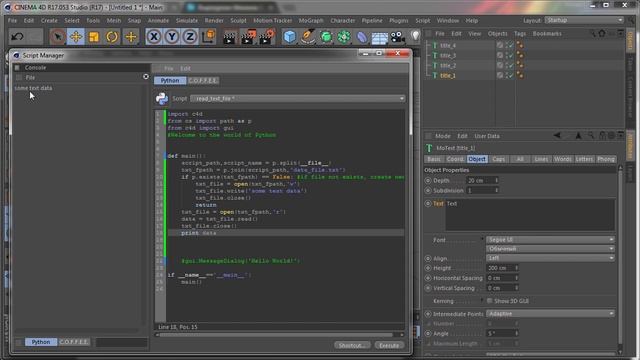This screenshot has width=640, height=360.
Task: Click the up arrow in Attribute Manager
Action: 578,136
